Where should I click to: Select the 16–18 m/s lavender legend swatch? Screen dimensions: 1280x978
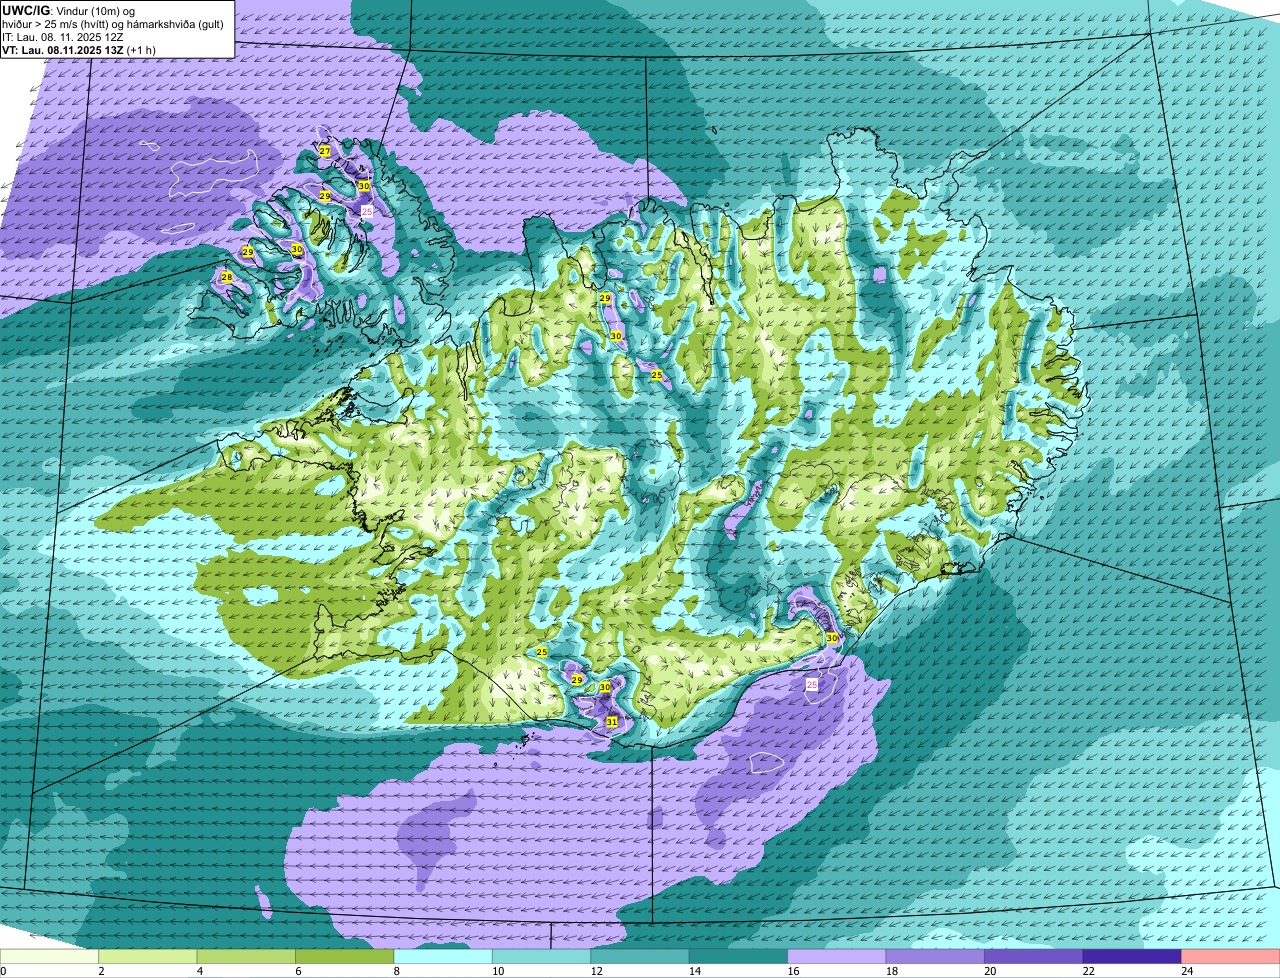pyautogui.click(x=837, y=957)
